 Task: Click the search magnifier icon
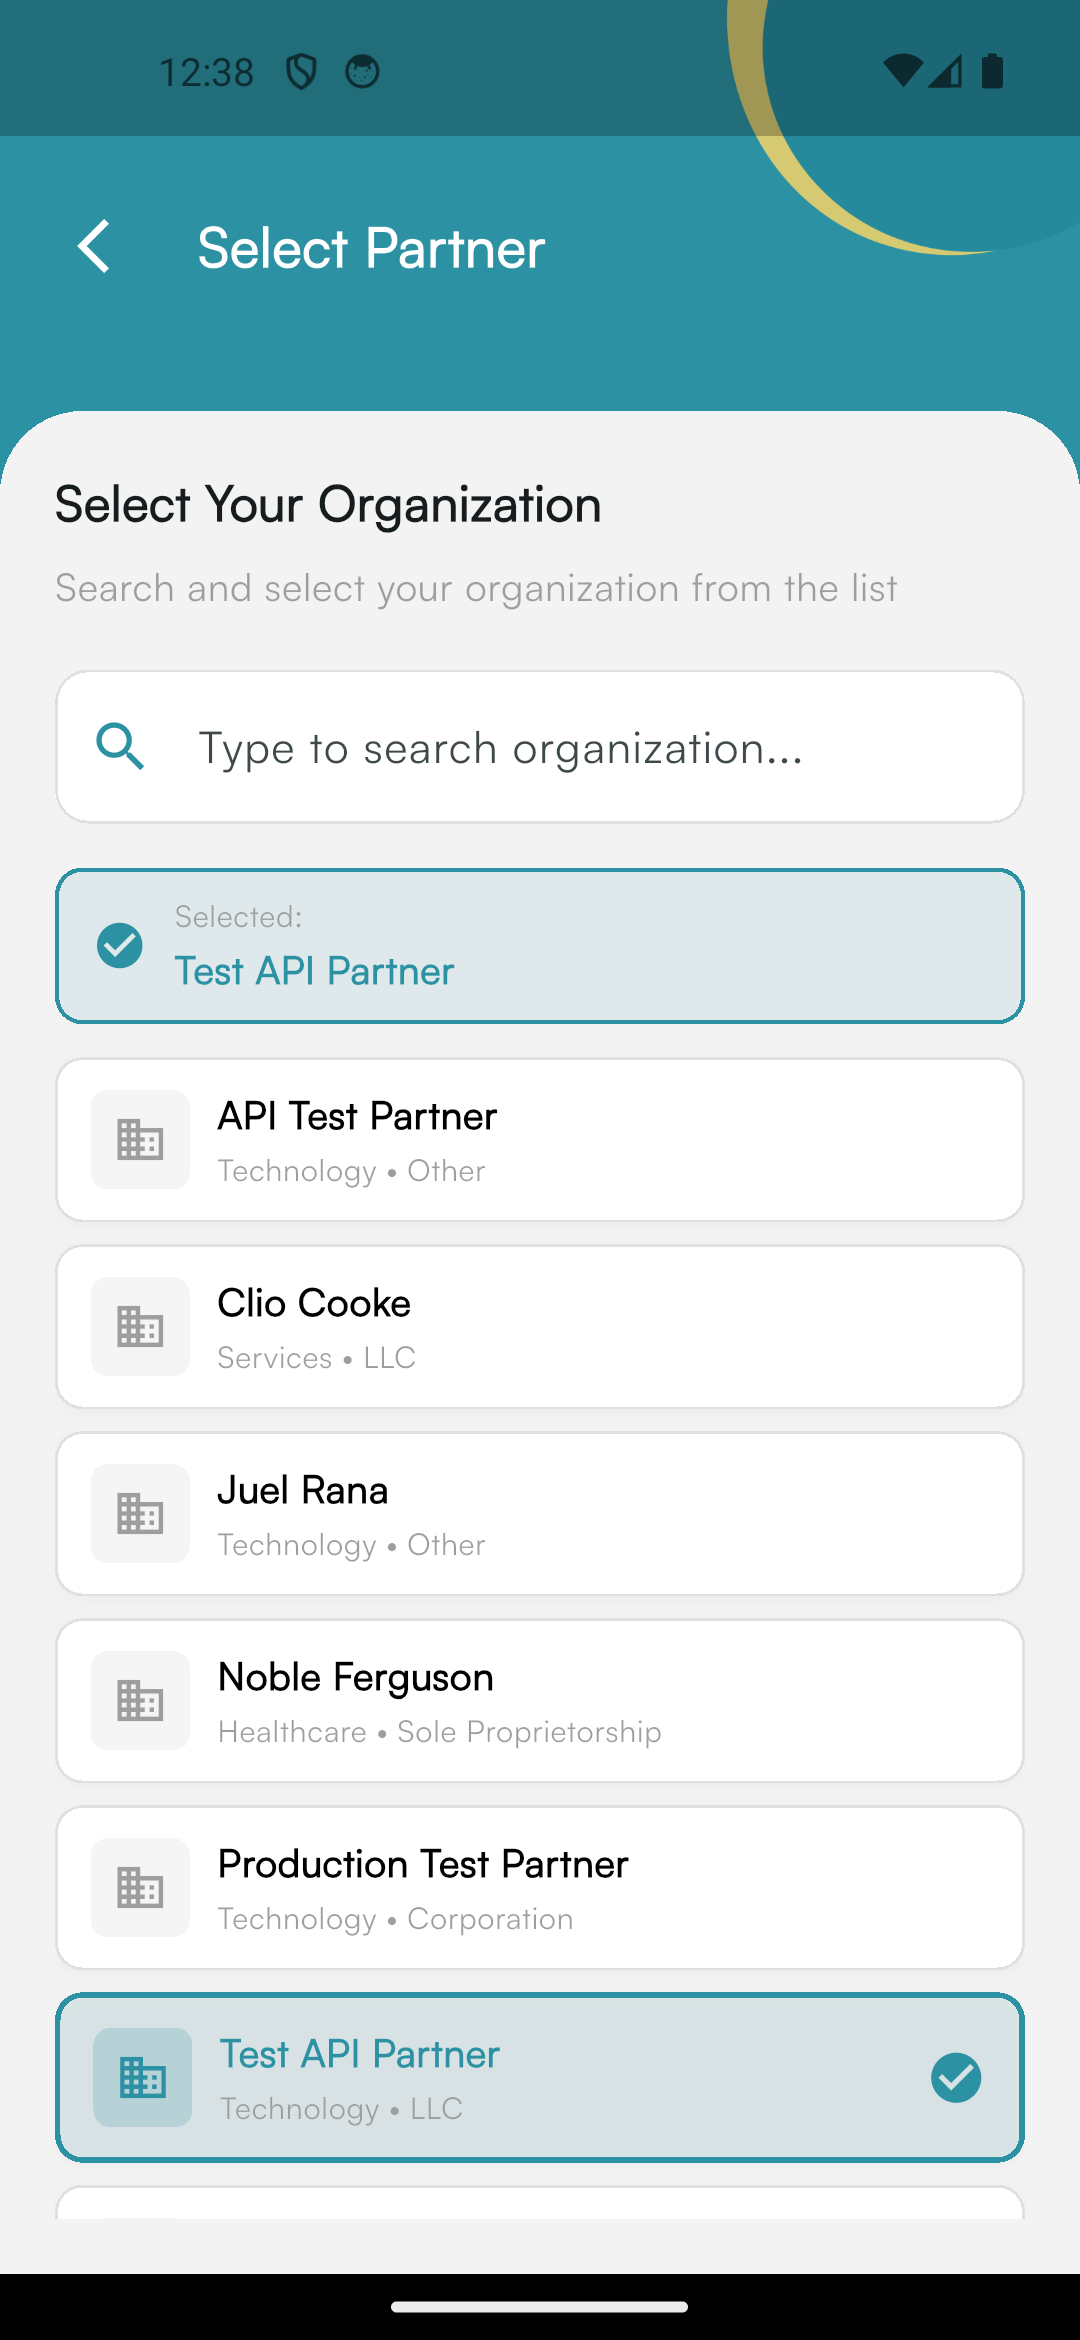(121, 747)
